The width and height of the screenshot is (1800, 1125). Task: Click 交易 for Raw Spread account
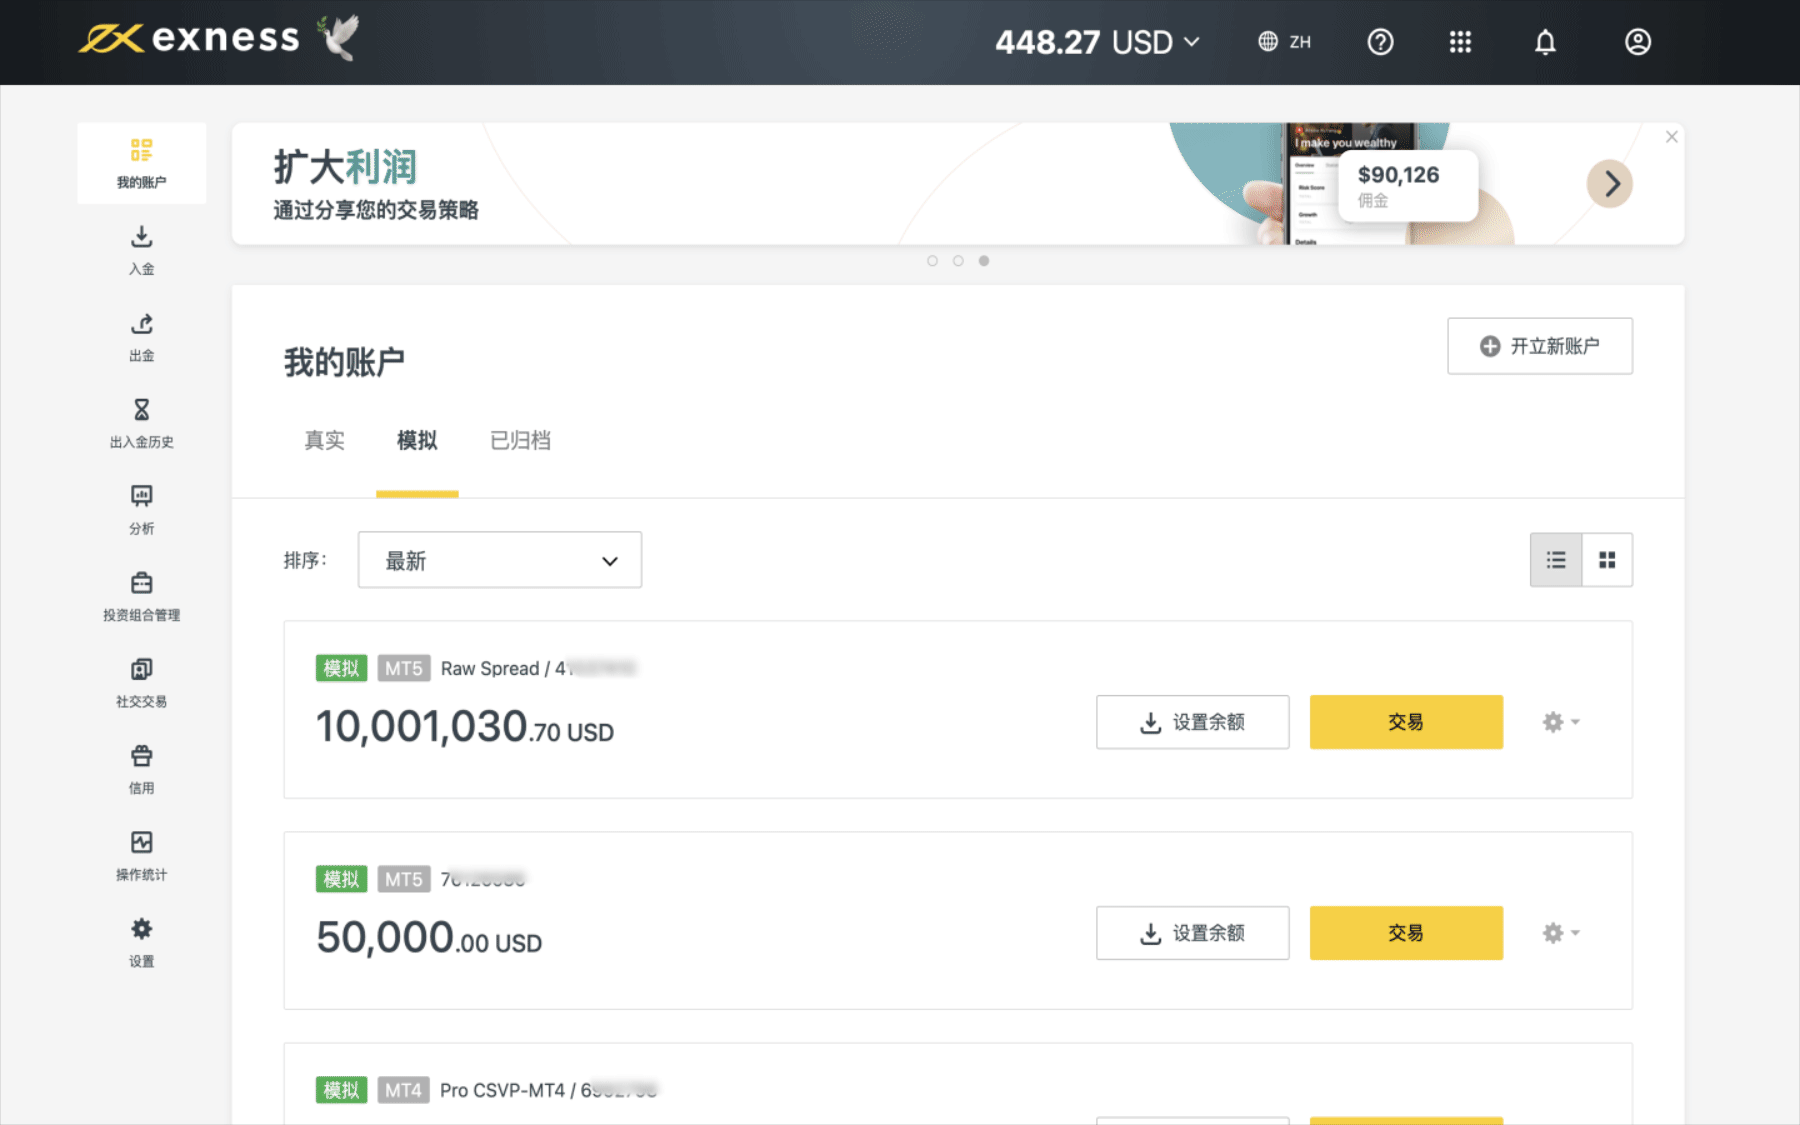[x=1406, y=722]
